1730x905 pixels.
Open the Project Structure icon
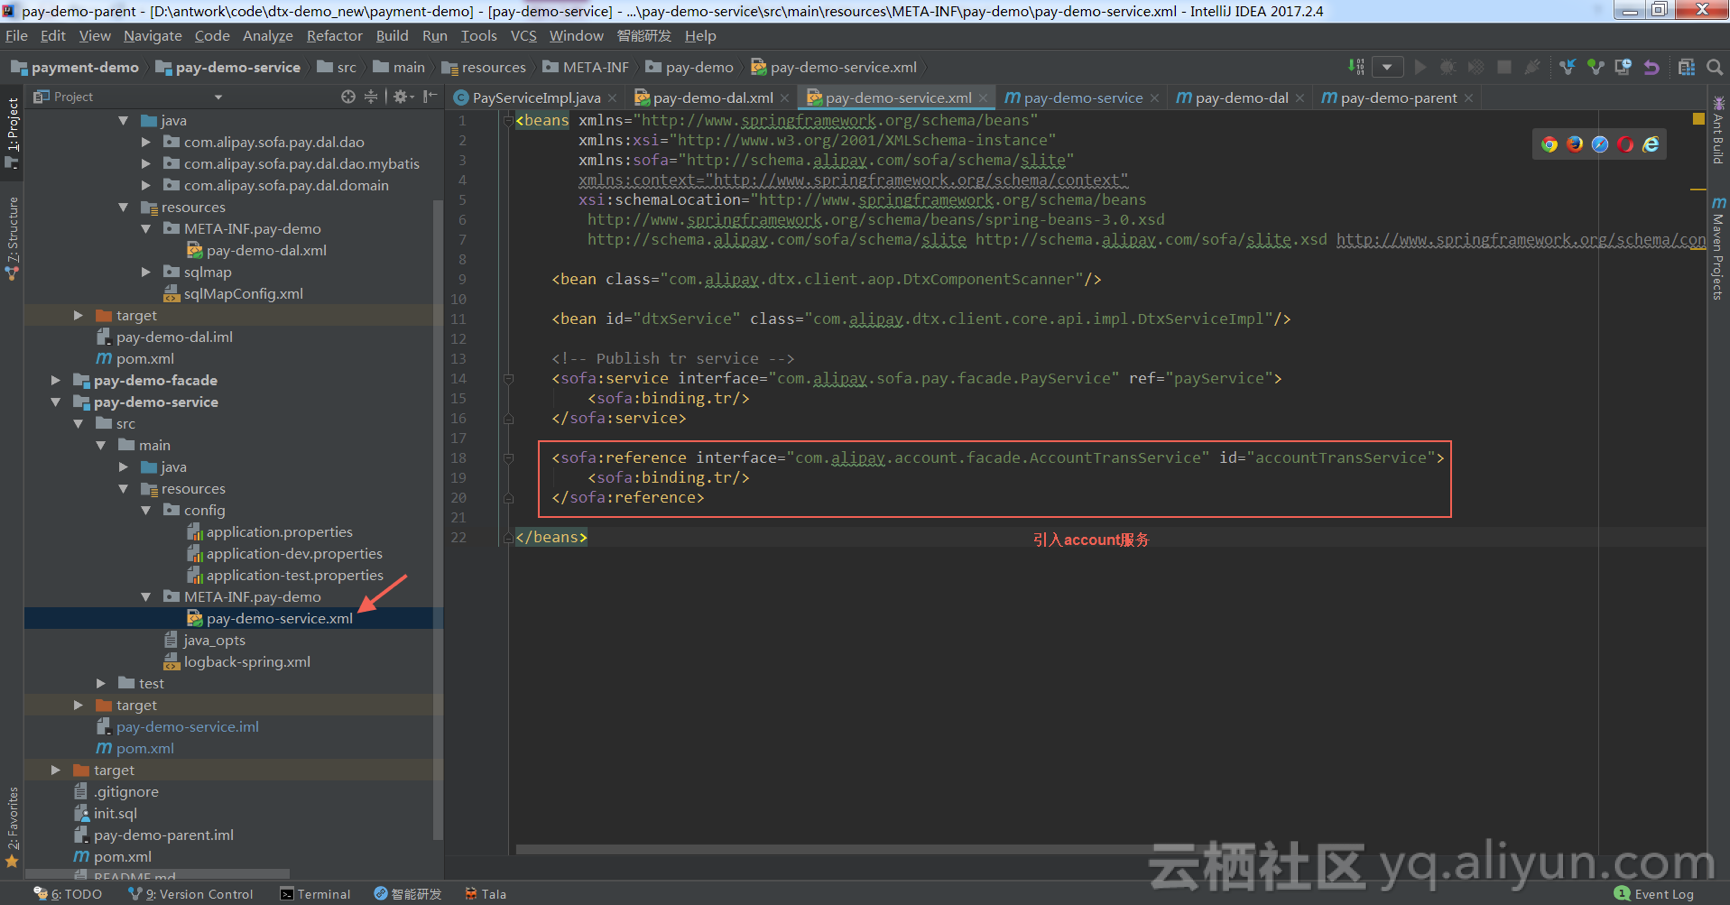coord(1686,67)
